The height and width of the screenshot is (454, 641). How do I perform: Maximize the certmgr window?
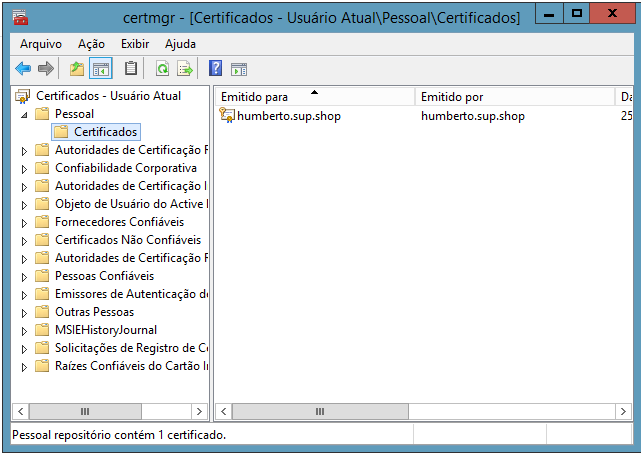(x=576, y=14)
